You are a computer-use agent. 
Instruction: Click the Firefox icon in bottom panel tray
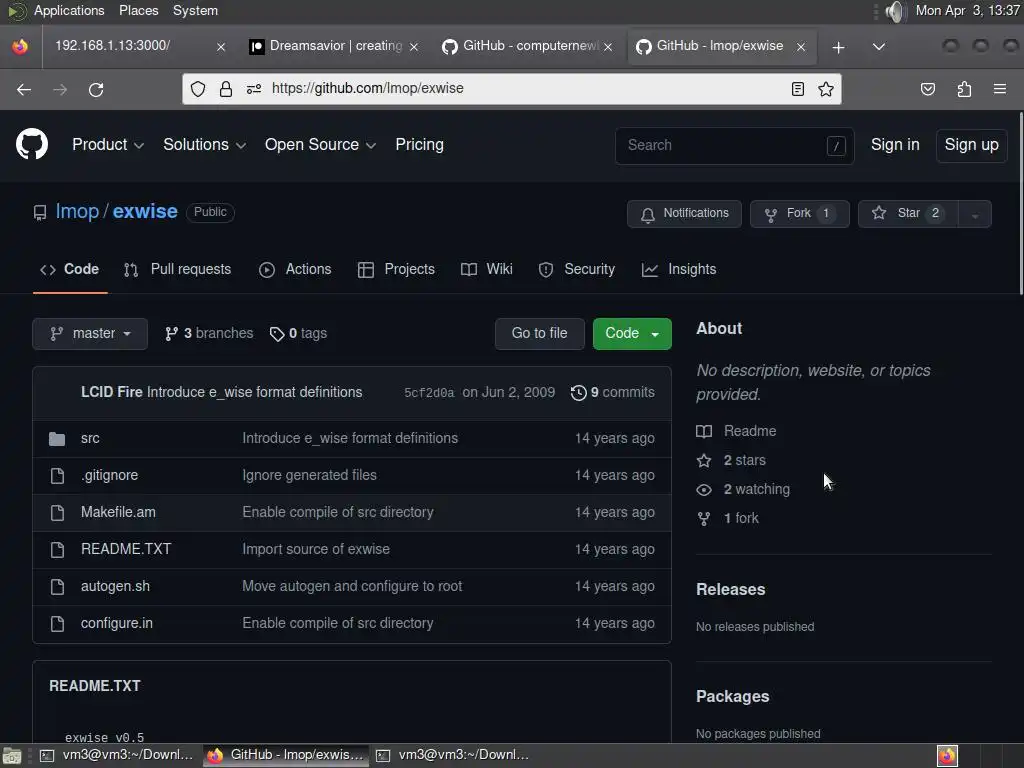947,756
